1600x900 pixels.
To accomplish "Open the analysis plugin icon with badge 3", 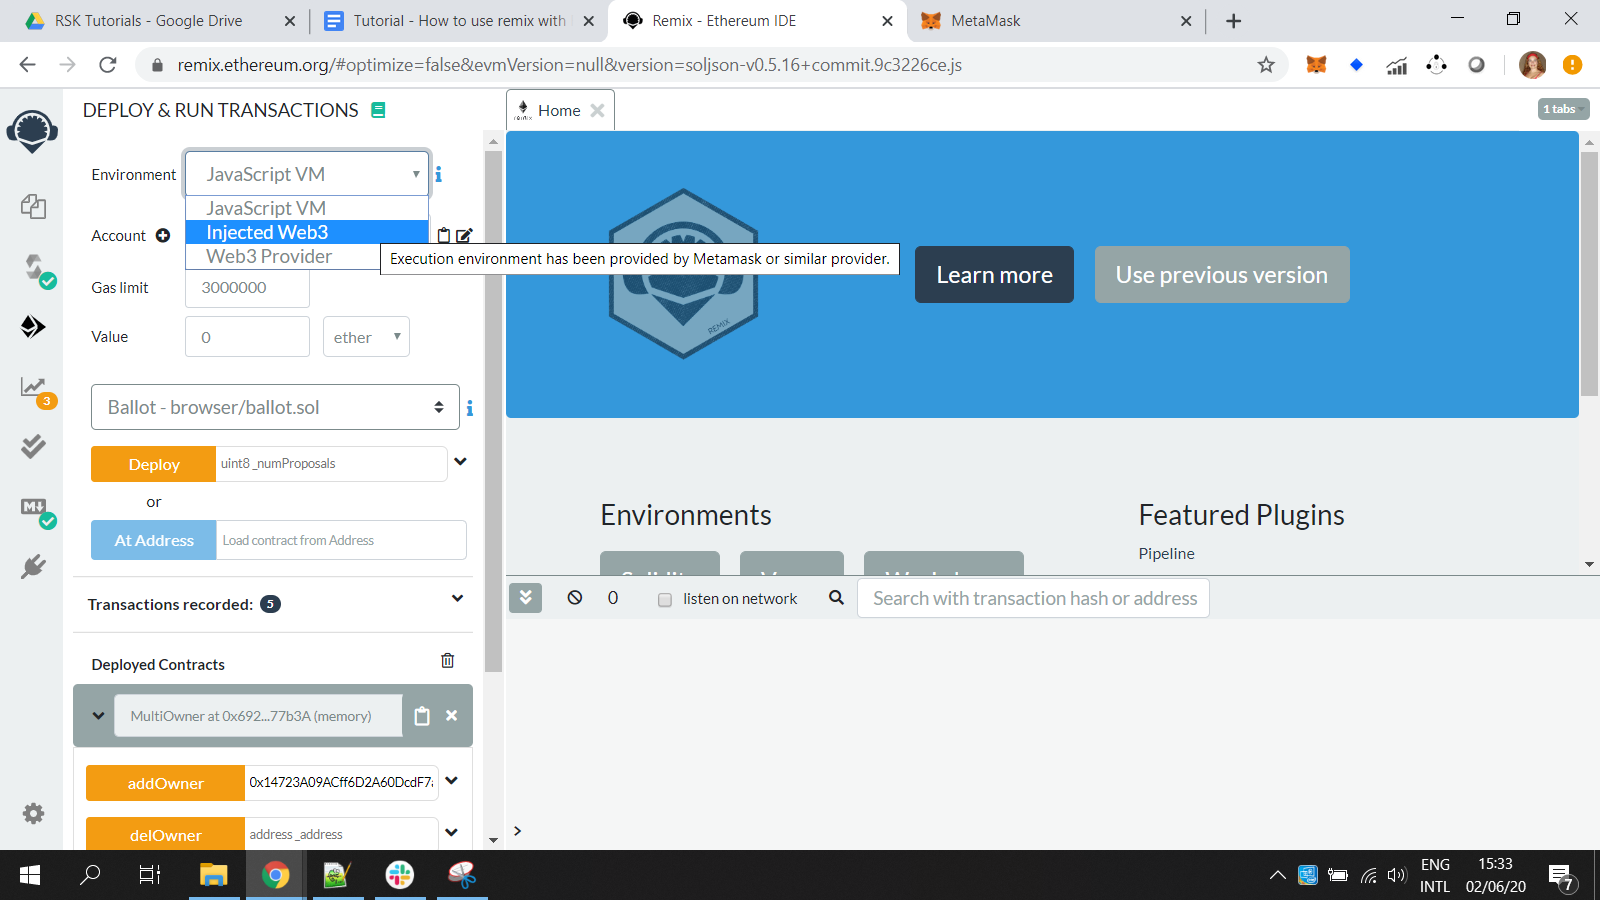I will click(x=36, y=389).
